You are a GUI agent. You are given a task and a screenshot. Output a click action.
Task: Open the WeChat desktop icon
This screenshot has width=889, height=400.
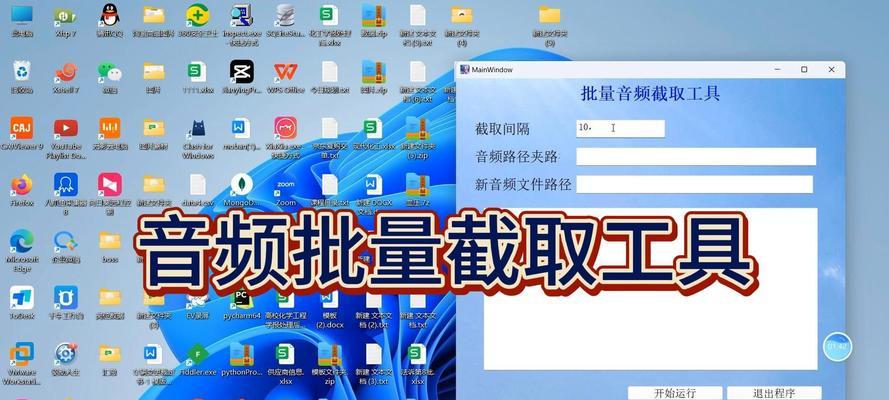pos(109,71)
